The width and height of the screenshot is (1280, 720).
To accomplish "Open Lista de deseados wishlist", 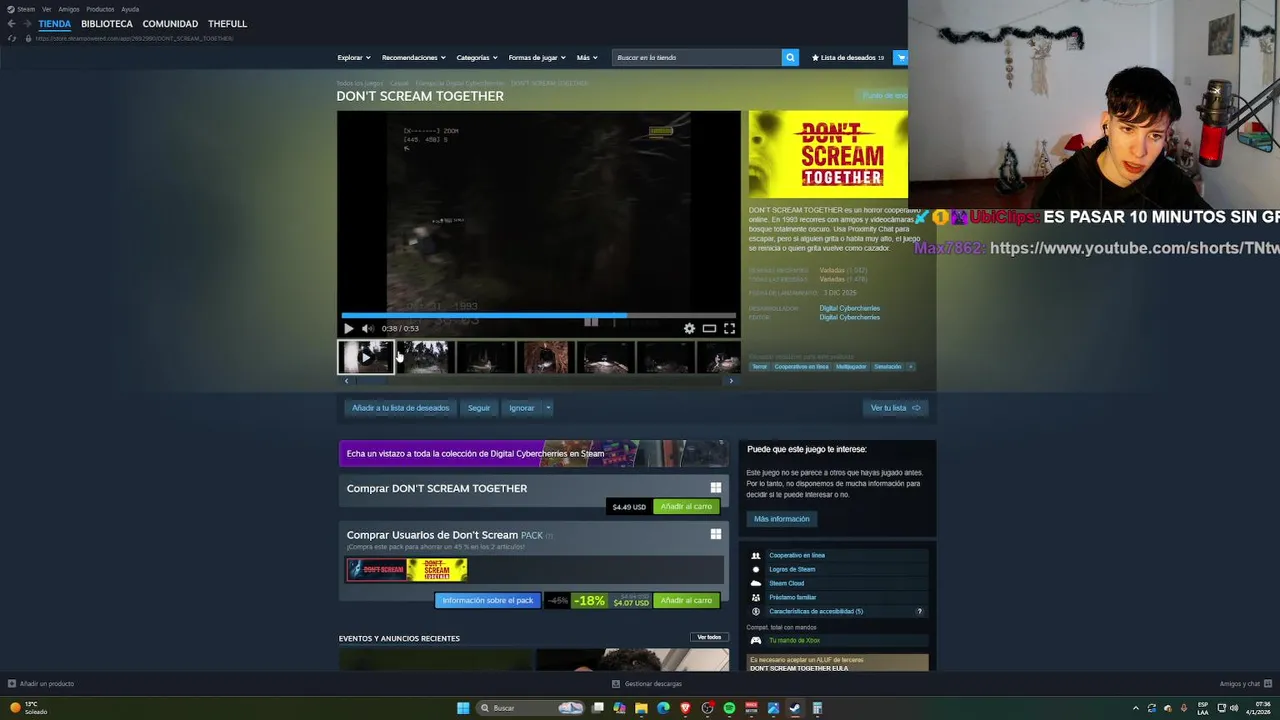I will (x=848, y=57).
